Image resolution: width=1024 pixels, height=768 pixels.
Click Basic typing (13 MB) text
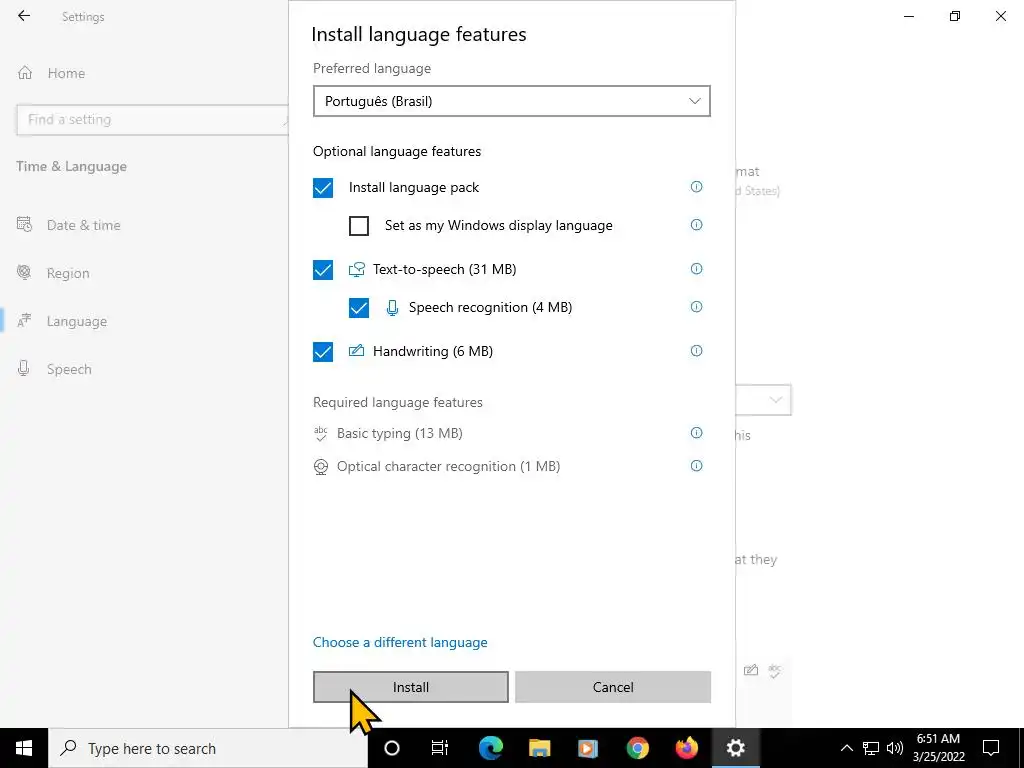400,433
